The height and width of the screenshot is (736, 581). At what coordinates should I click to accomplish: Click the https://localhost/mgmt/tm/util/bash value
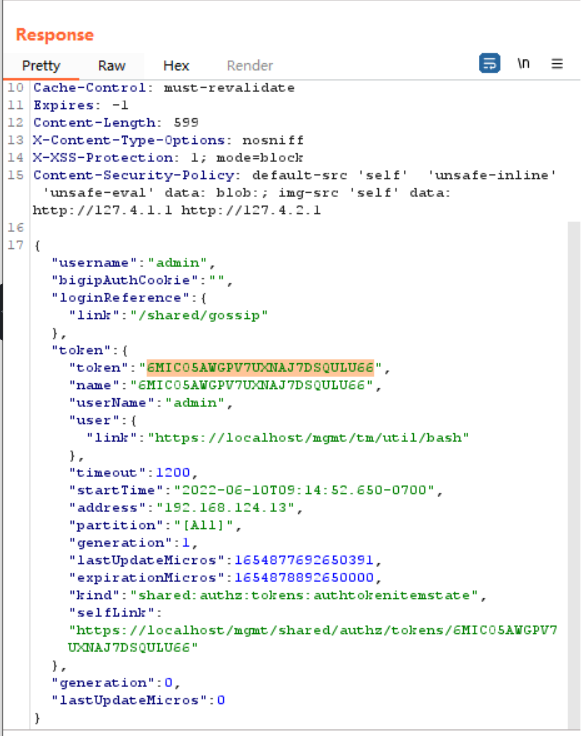pos(308,437)
